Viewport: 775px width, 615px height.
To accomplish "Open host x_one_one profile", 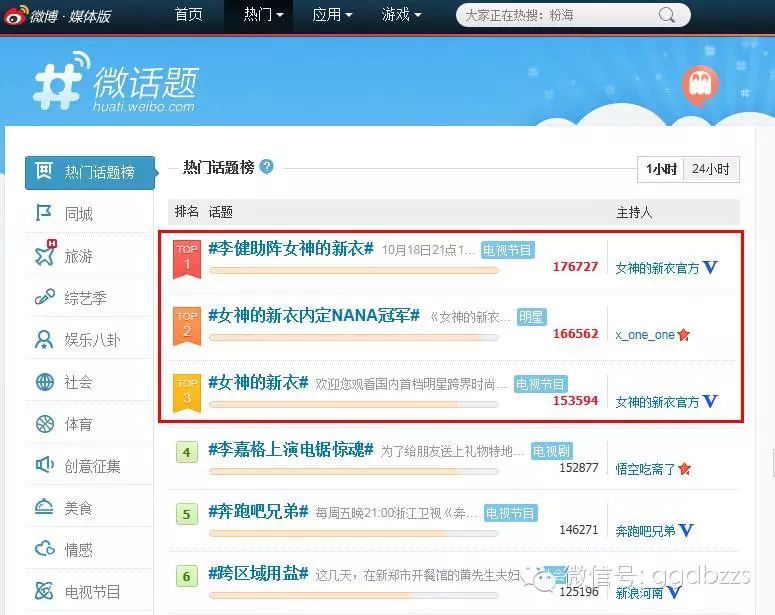I will click(x=645, y=335).
